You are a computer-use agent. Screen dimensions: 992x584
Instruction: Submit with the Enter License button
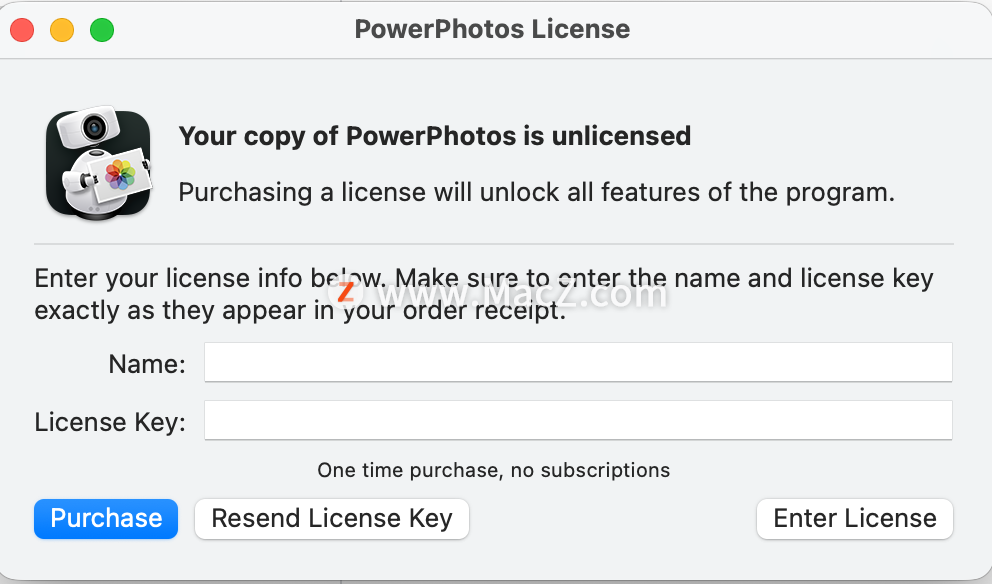pyautogui.click(x=855, y=519)
